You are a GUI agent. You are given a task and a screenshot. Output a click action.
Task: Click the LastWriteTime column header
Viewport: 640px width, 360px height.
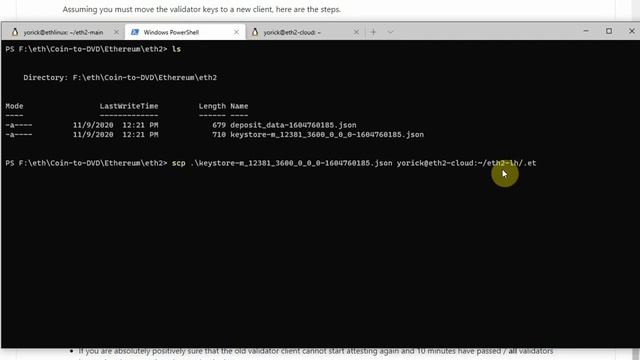[129, 106]
